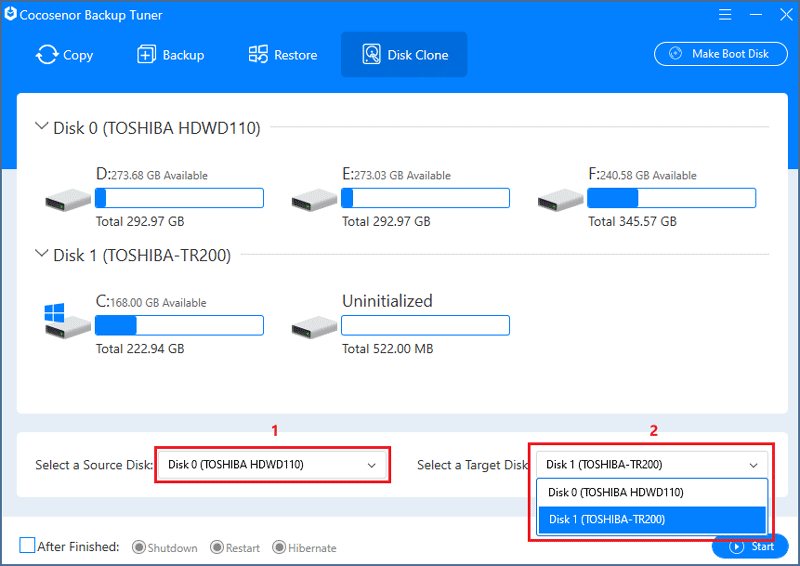
Task: Click the 'Total 522.00 MB' text
Action: (x=387, y=349)
